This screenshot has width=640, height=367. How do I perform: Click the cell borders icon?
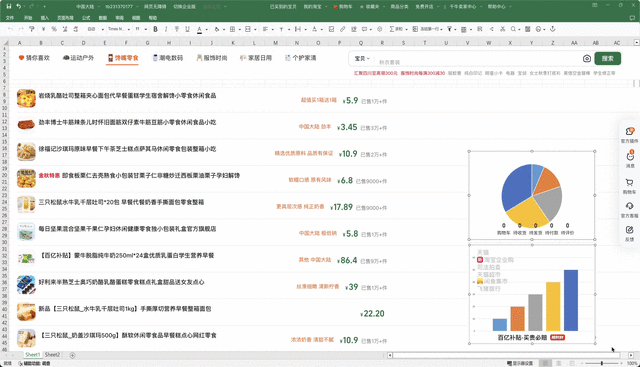point(232,29)
